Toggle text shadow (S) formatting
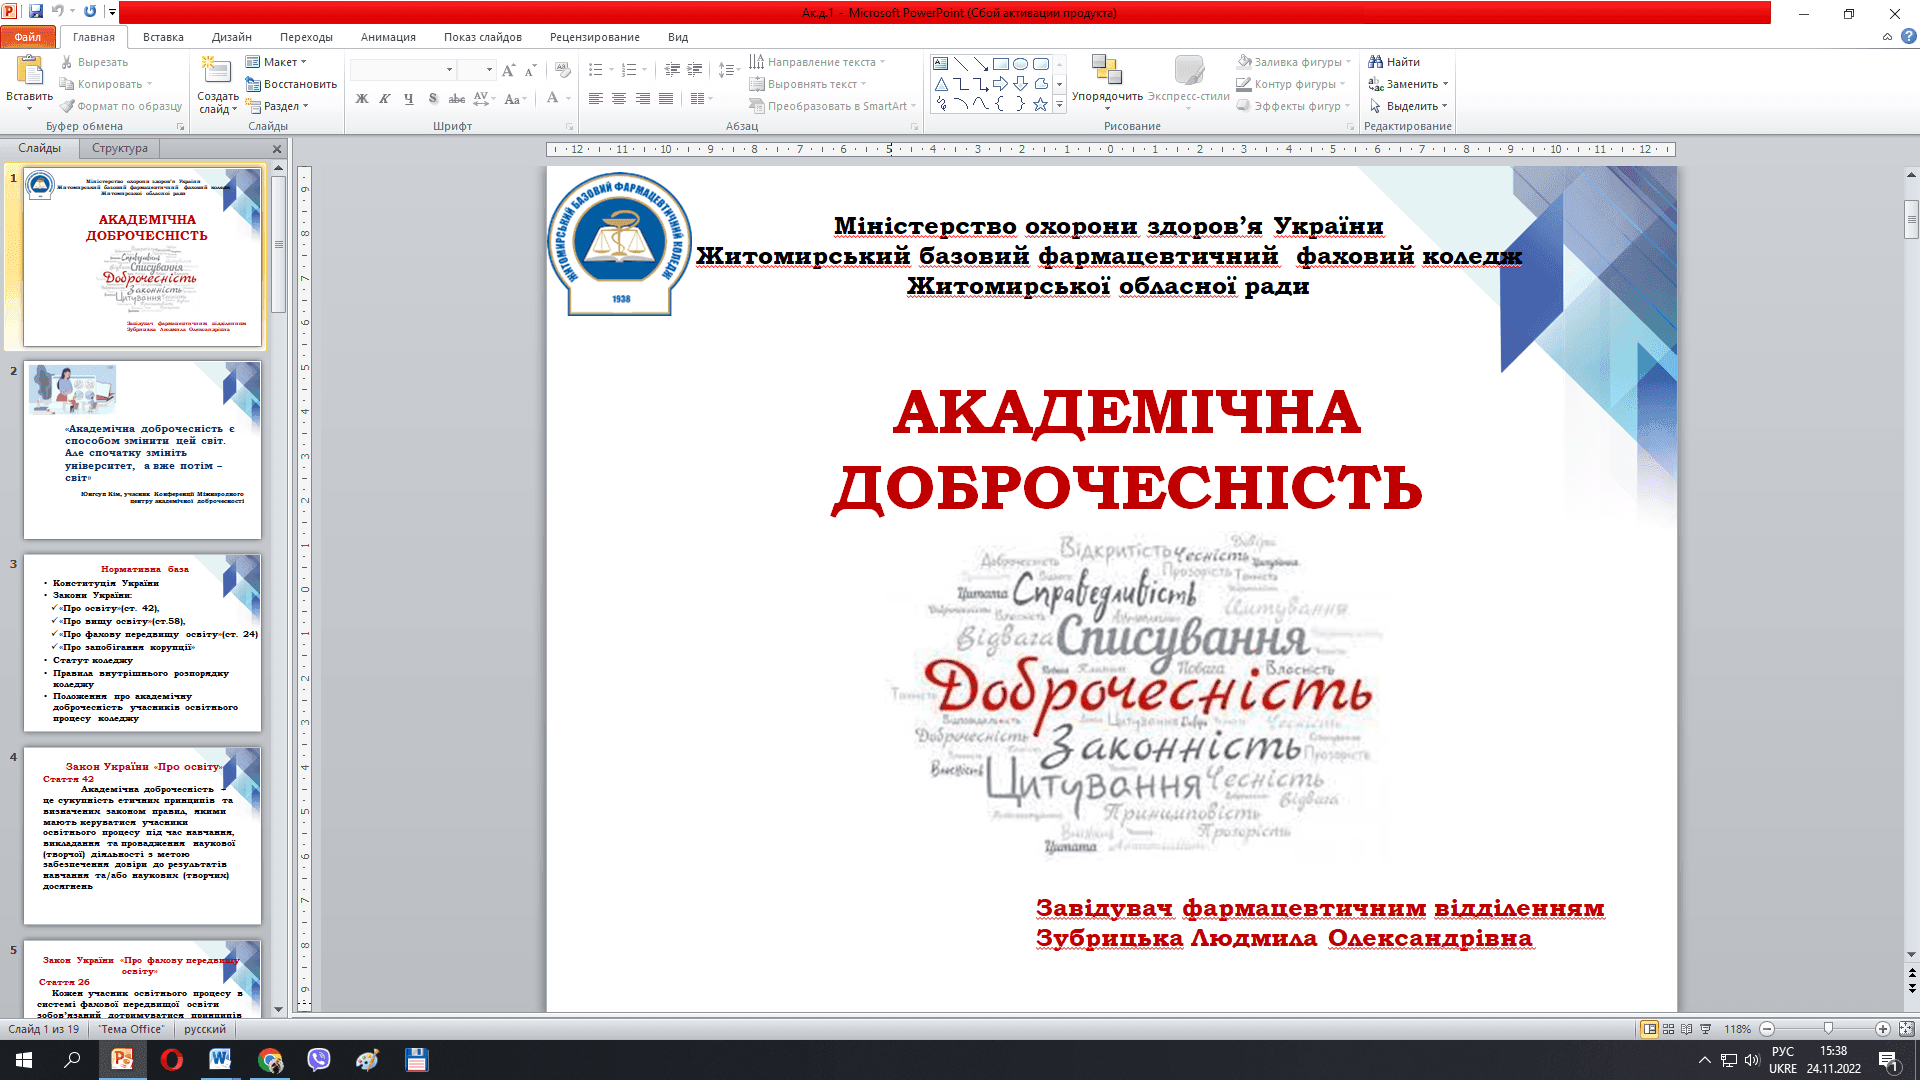The width and height of the screenshot is (1920, 1080). [433, 98]
